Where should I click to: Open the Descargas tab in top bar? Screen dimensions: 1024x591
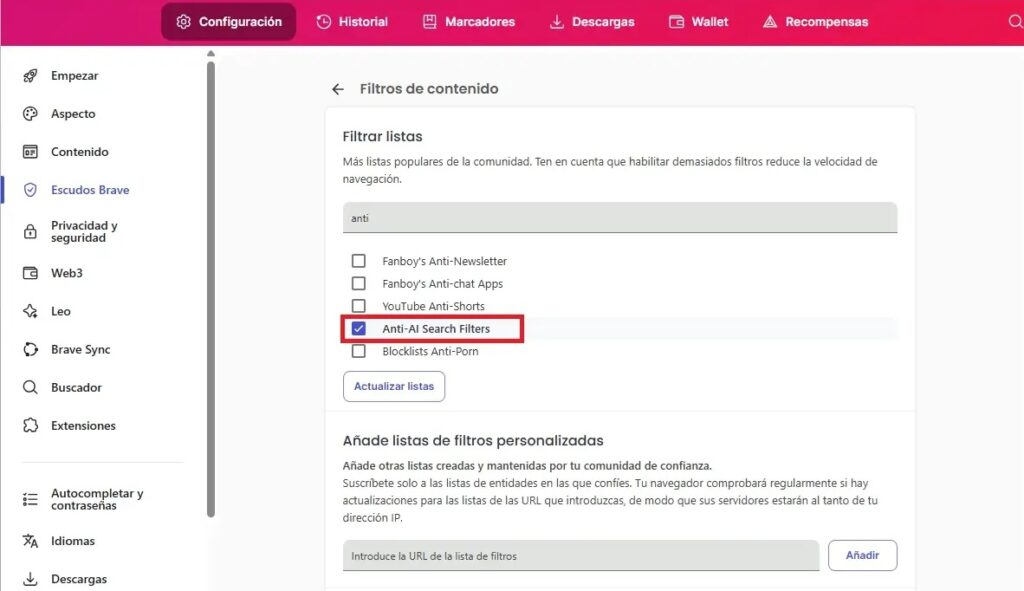coord(592,22)
